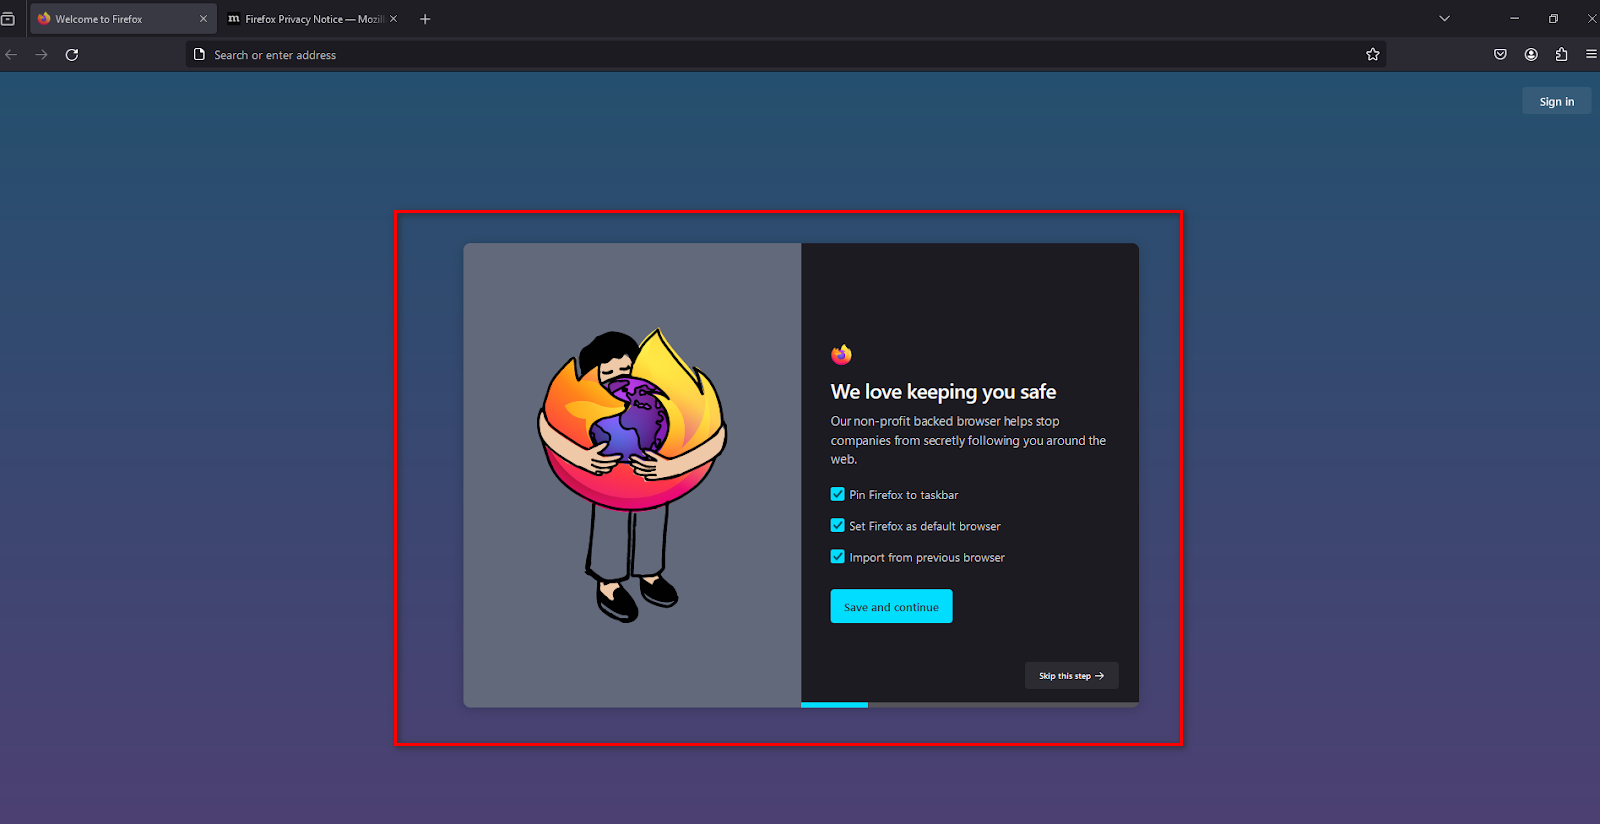
Task: Bookmark this page with the star icon
Action: (x=1373, y=55)
